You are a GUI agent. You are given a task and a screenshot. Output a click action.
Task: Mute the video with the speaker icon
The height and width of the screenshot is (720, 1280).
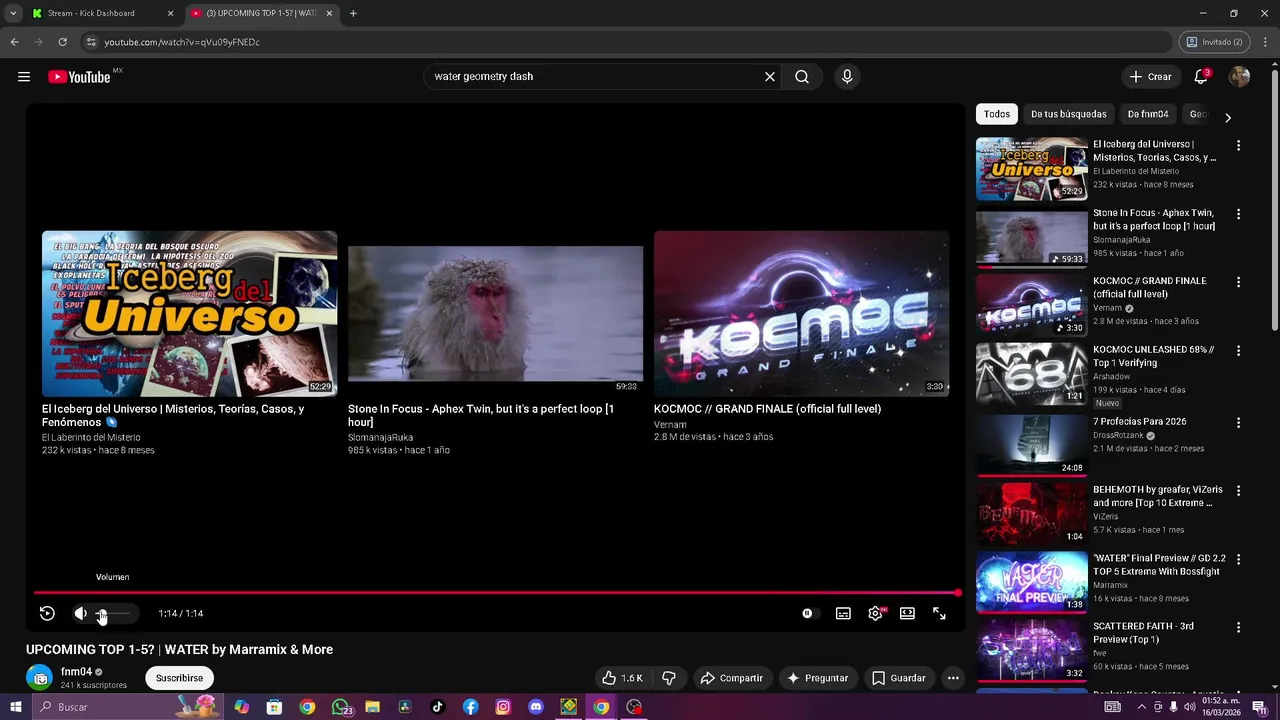(x=81, y=614)
